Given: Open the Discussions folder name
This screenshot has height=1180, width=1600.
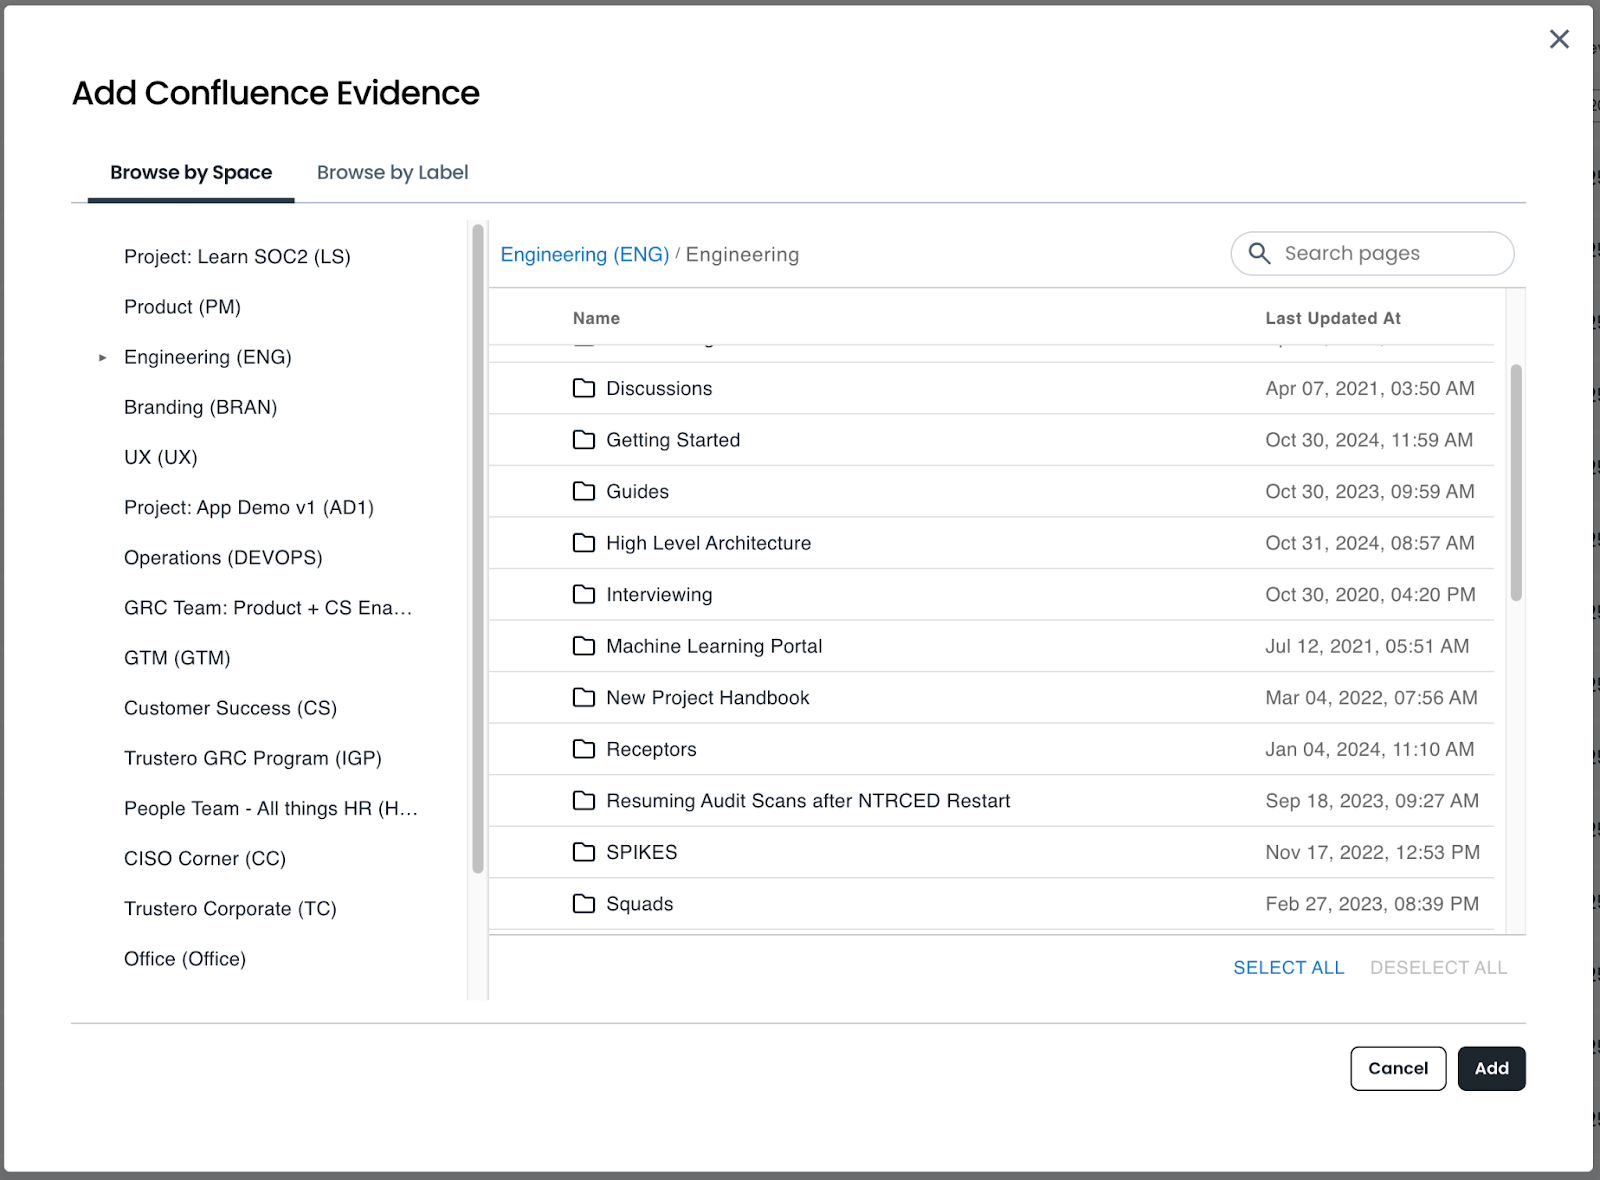Looking at the screenshot, I should point(659,388).
